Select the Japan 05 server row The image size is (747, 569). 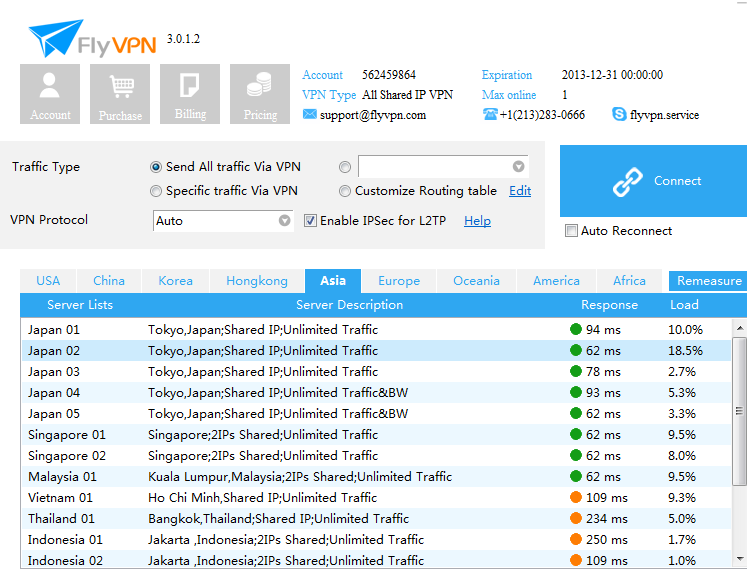tap(376, 413)
